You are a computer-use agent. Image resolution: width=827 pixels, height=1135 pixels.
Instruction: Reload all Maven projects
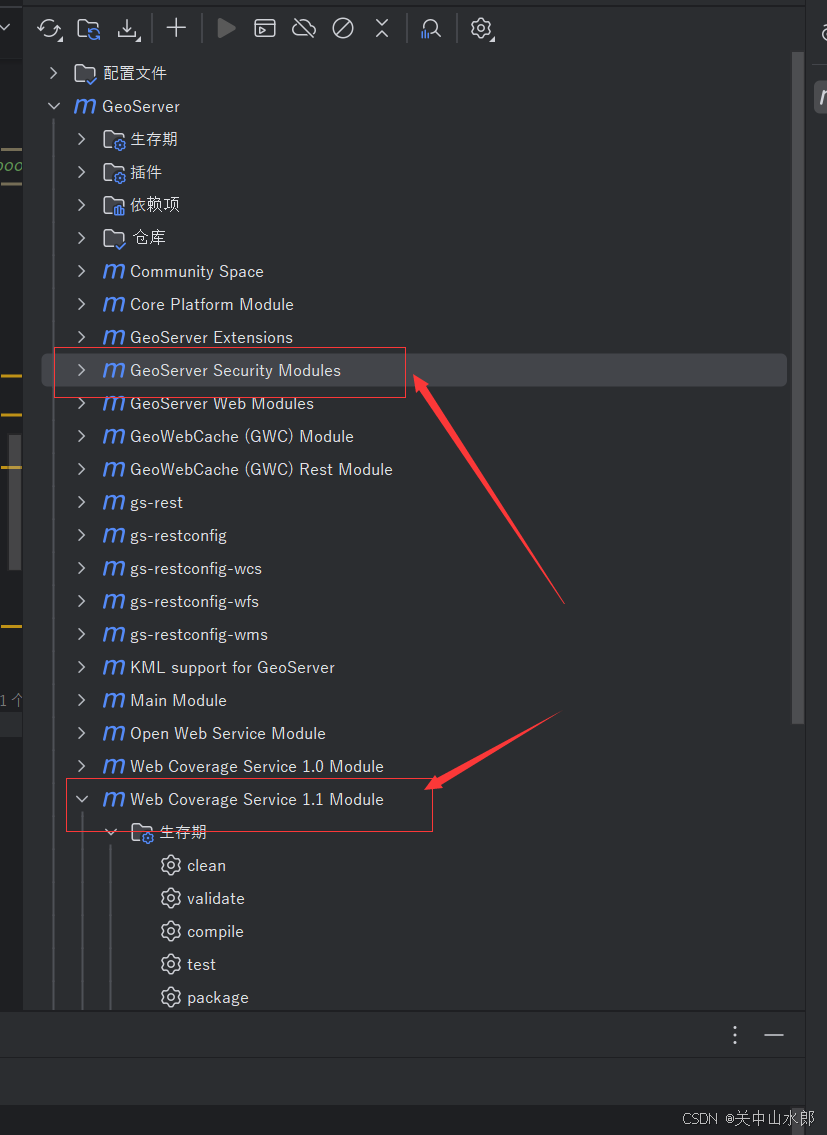point(48,28)
